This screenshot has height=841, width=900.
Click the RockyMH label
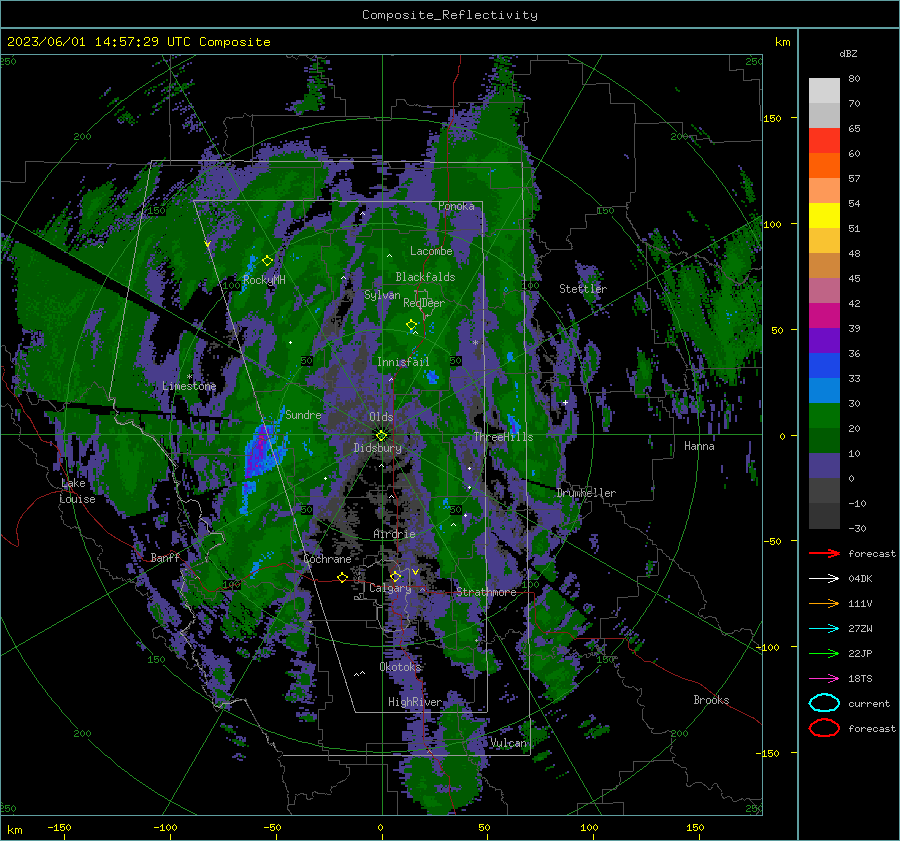[x=264, y=280]
